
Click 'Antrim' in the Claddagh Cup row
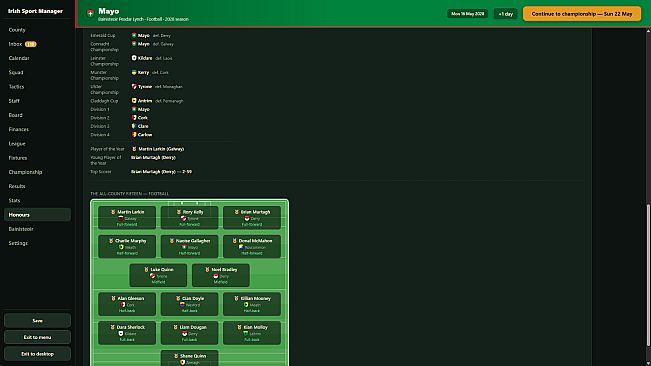tap(145, 100)
